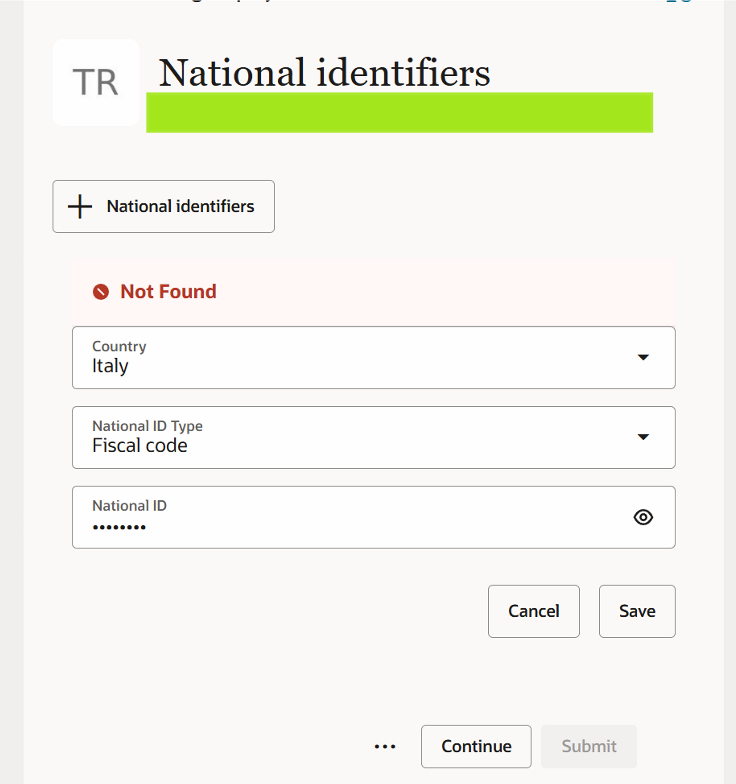This screenshot has height=784, width=736.
Task: Click the Not Found error message text
Action: 168,292
